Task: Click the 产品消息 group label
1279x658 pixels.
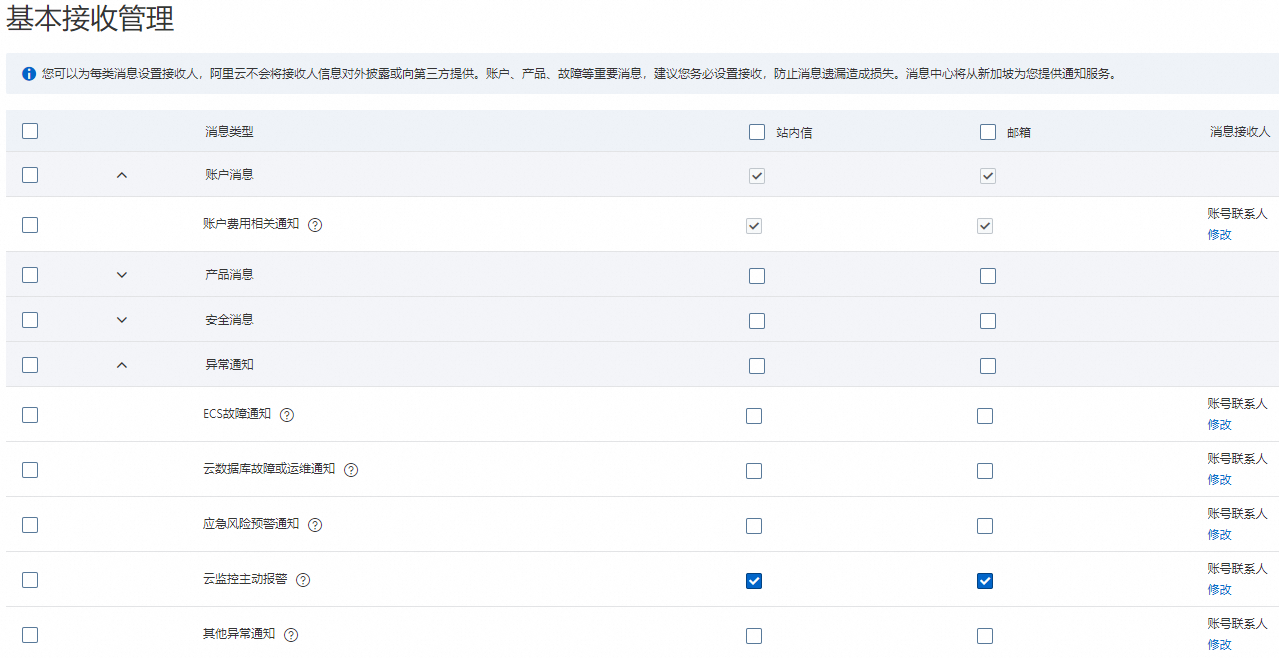Action: coord(229,275)
